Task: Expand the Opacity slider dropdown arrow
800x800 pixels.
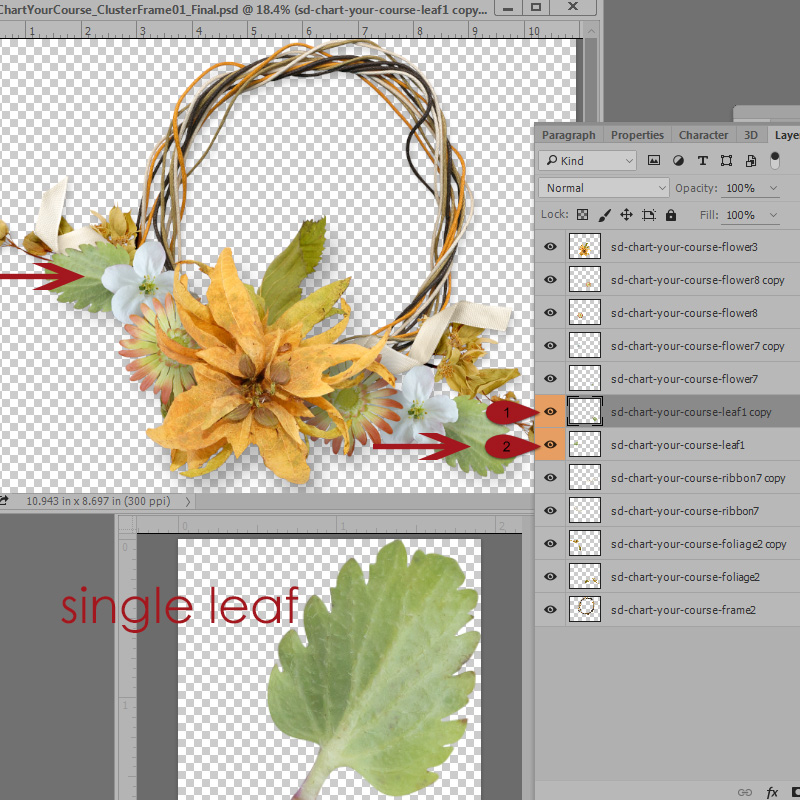Action: [773, 188]
